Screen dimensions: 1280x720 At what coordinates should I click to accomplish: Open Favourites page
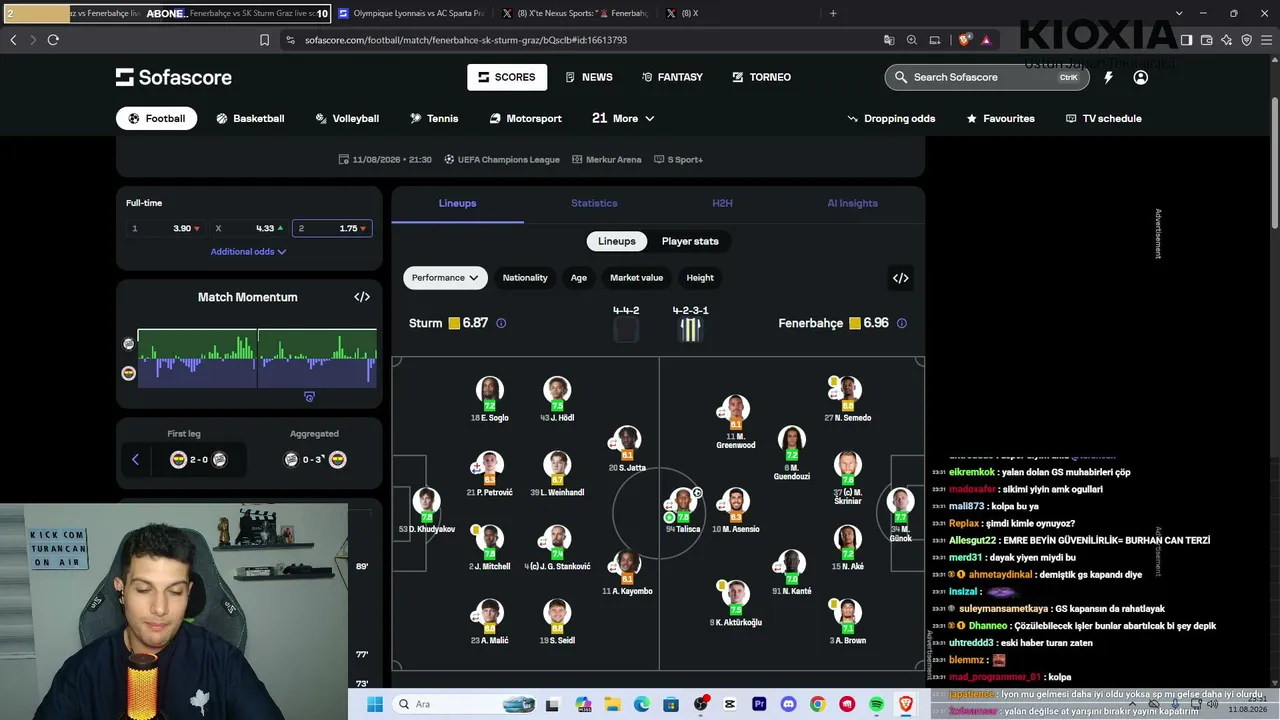coord(1000,118)
